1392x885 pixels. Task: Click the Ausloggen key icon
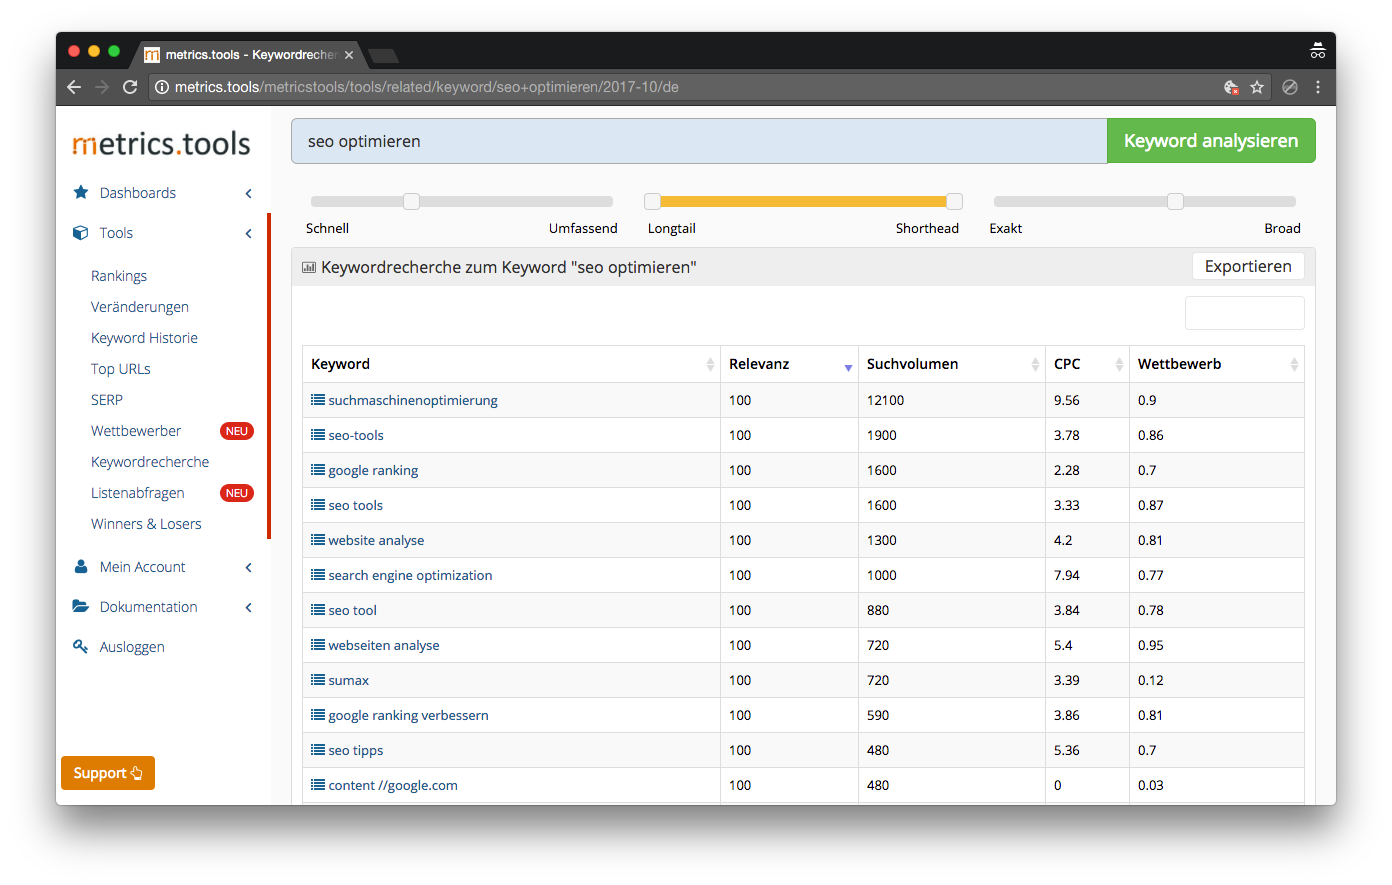pos(81,647)
